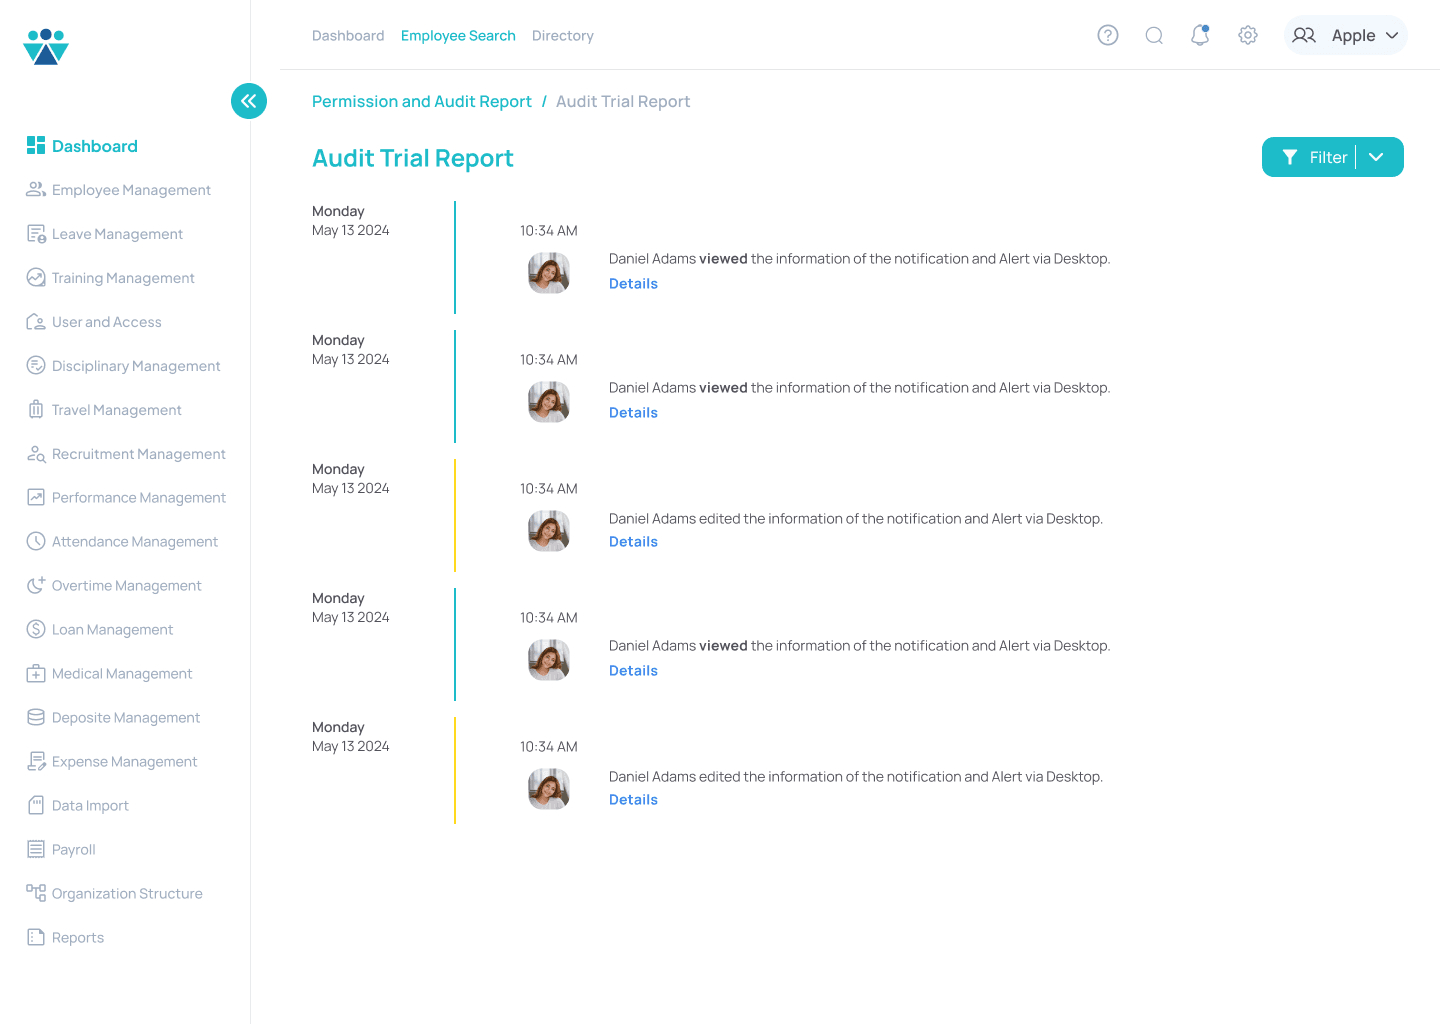Click the Attendance Management clock icon
Image resolution: width=1440 pixels, height=1026 pixels.
click(36, 541)
